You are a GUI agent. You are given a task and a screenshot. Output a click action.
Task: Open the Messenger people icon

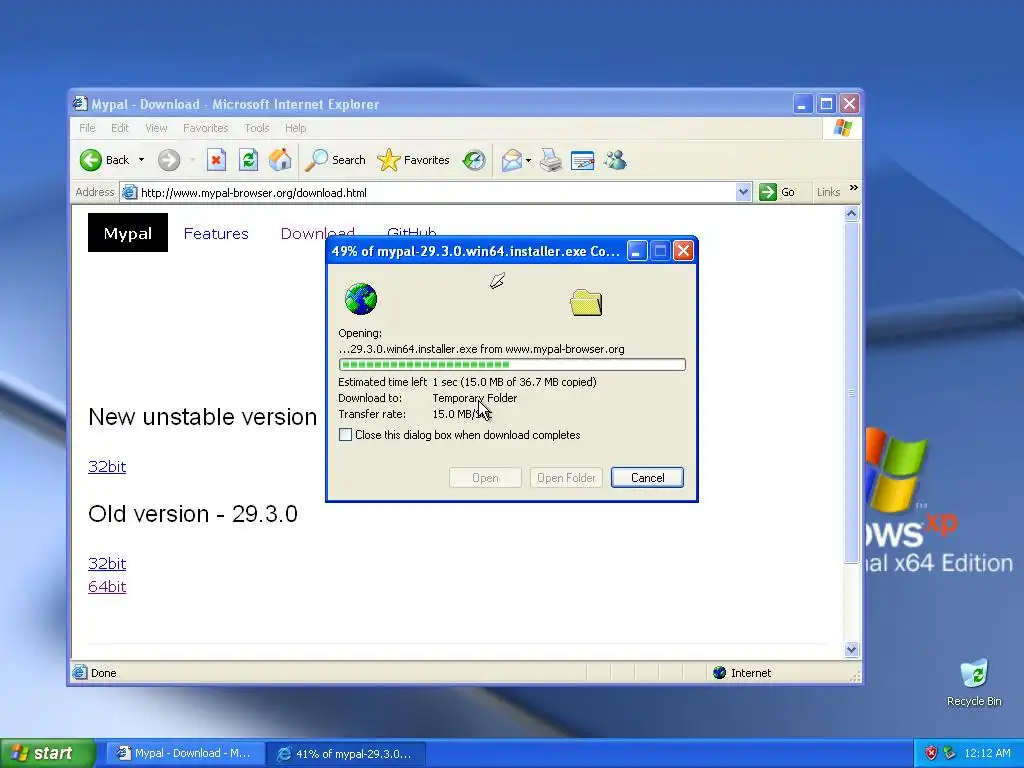coord(615,160)
